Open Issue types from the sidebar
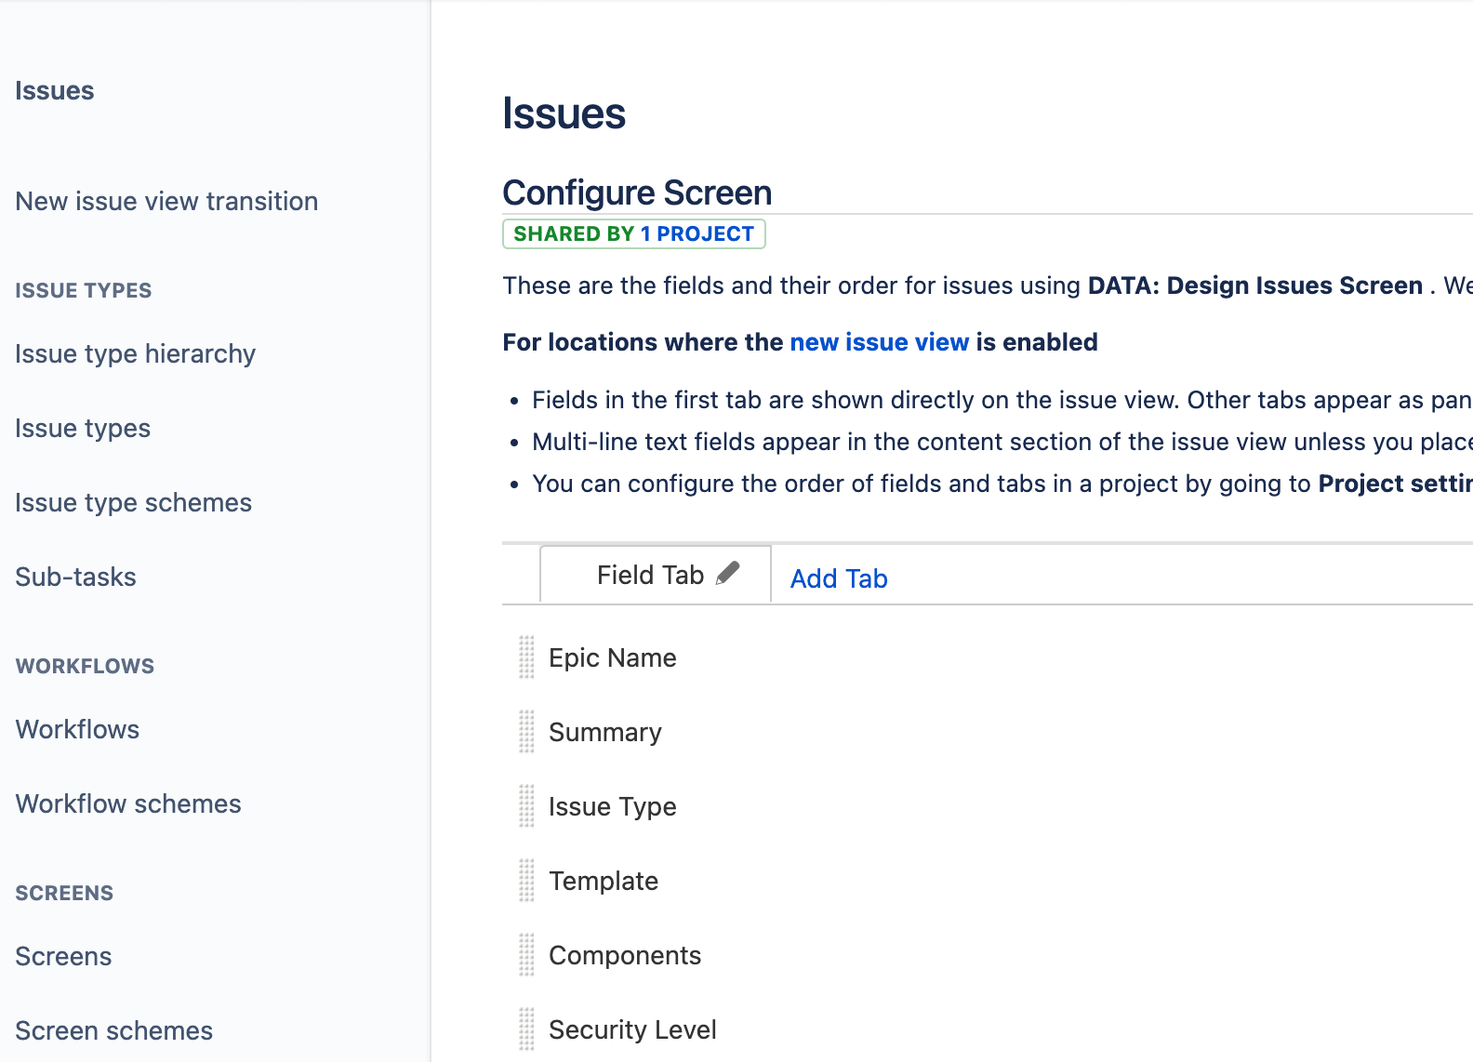This screenshot has height=1062, width=1473. tap(82, 428)
